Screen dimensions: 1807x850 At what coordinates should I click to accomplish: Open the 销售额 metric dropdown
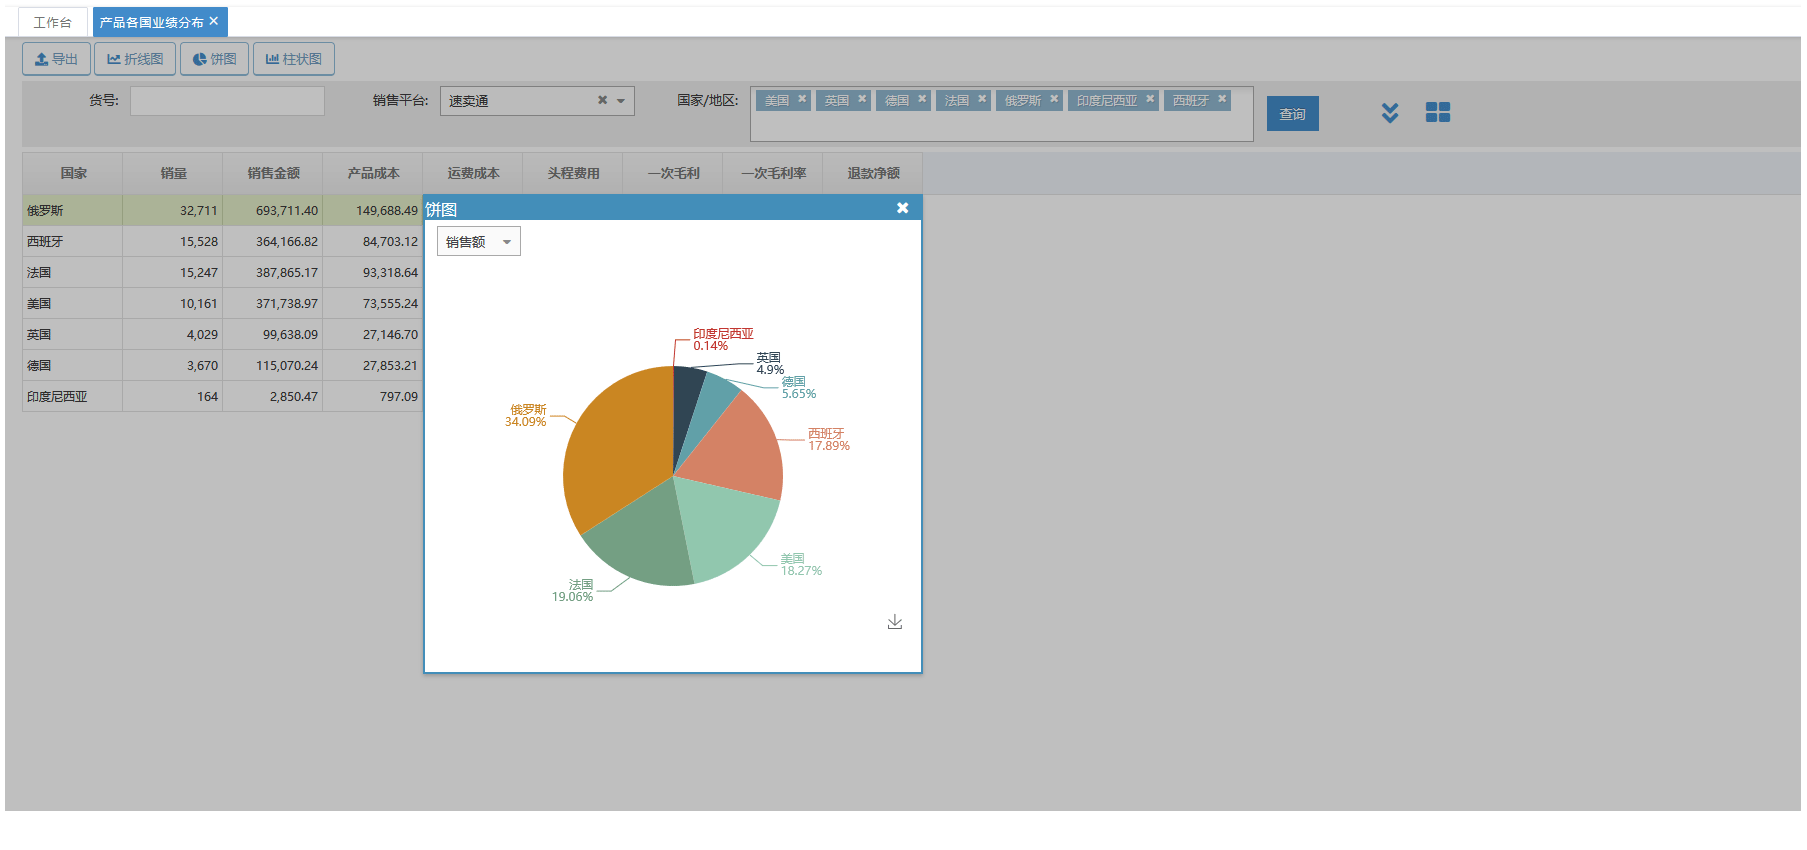[478, 241]
